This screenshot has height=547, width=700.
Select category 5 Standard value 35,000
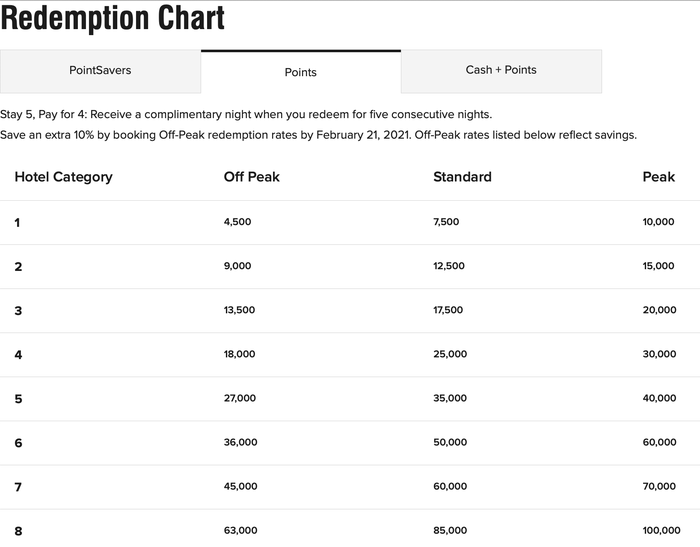(450, 398)
